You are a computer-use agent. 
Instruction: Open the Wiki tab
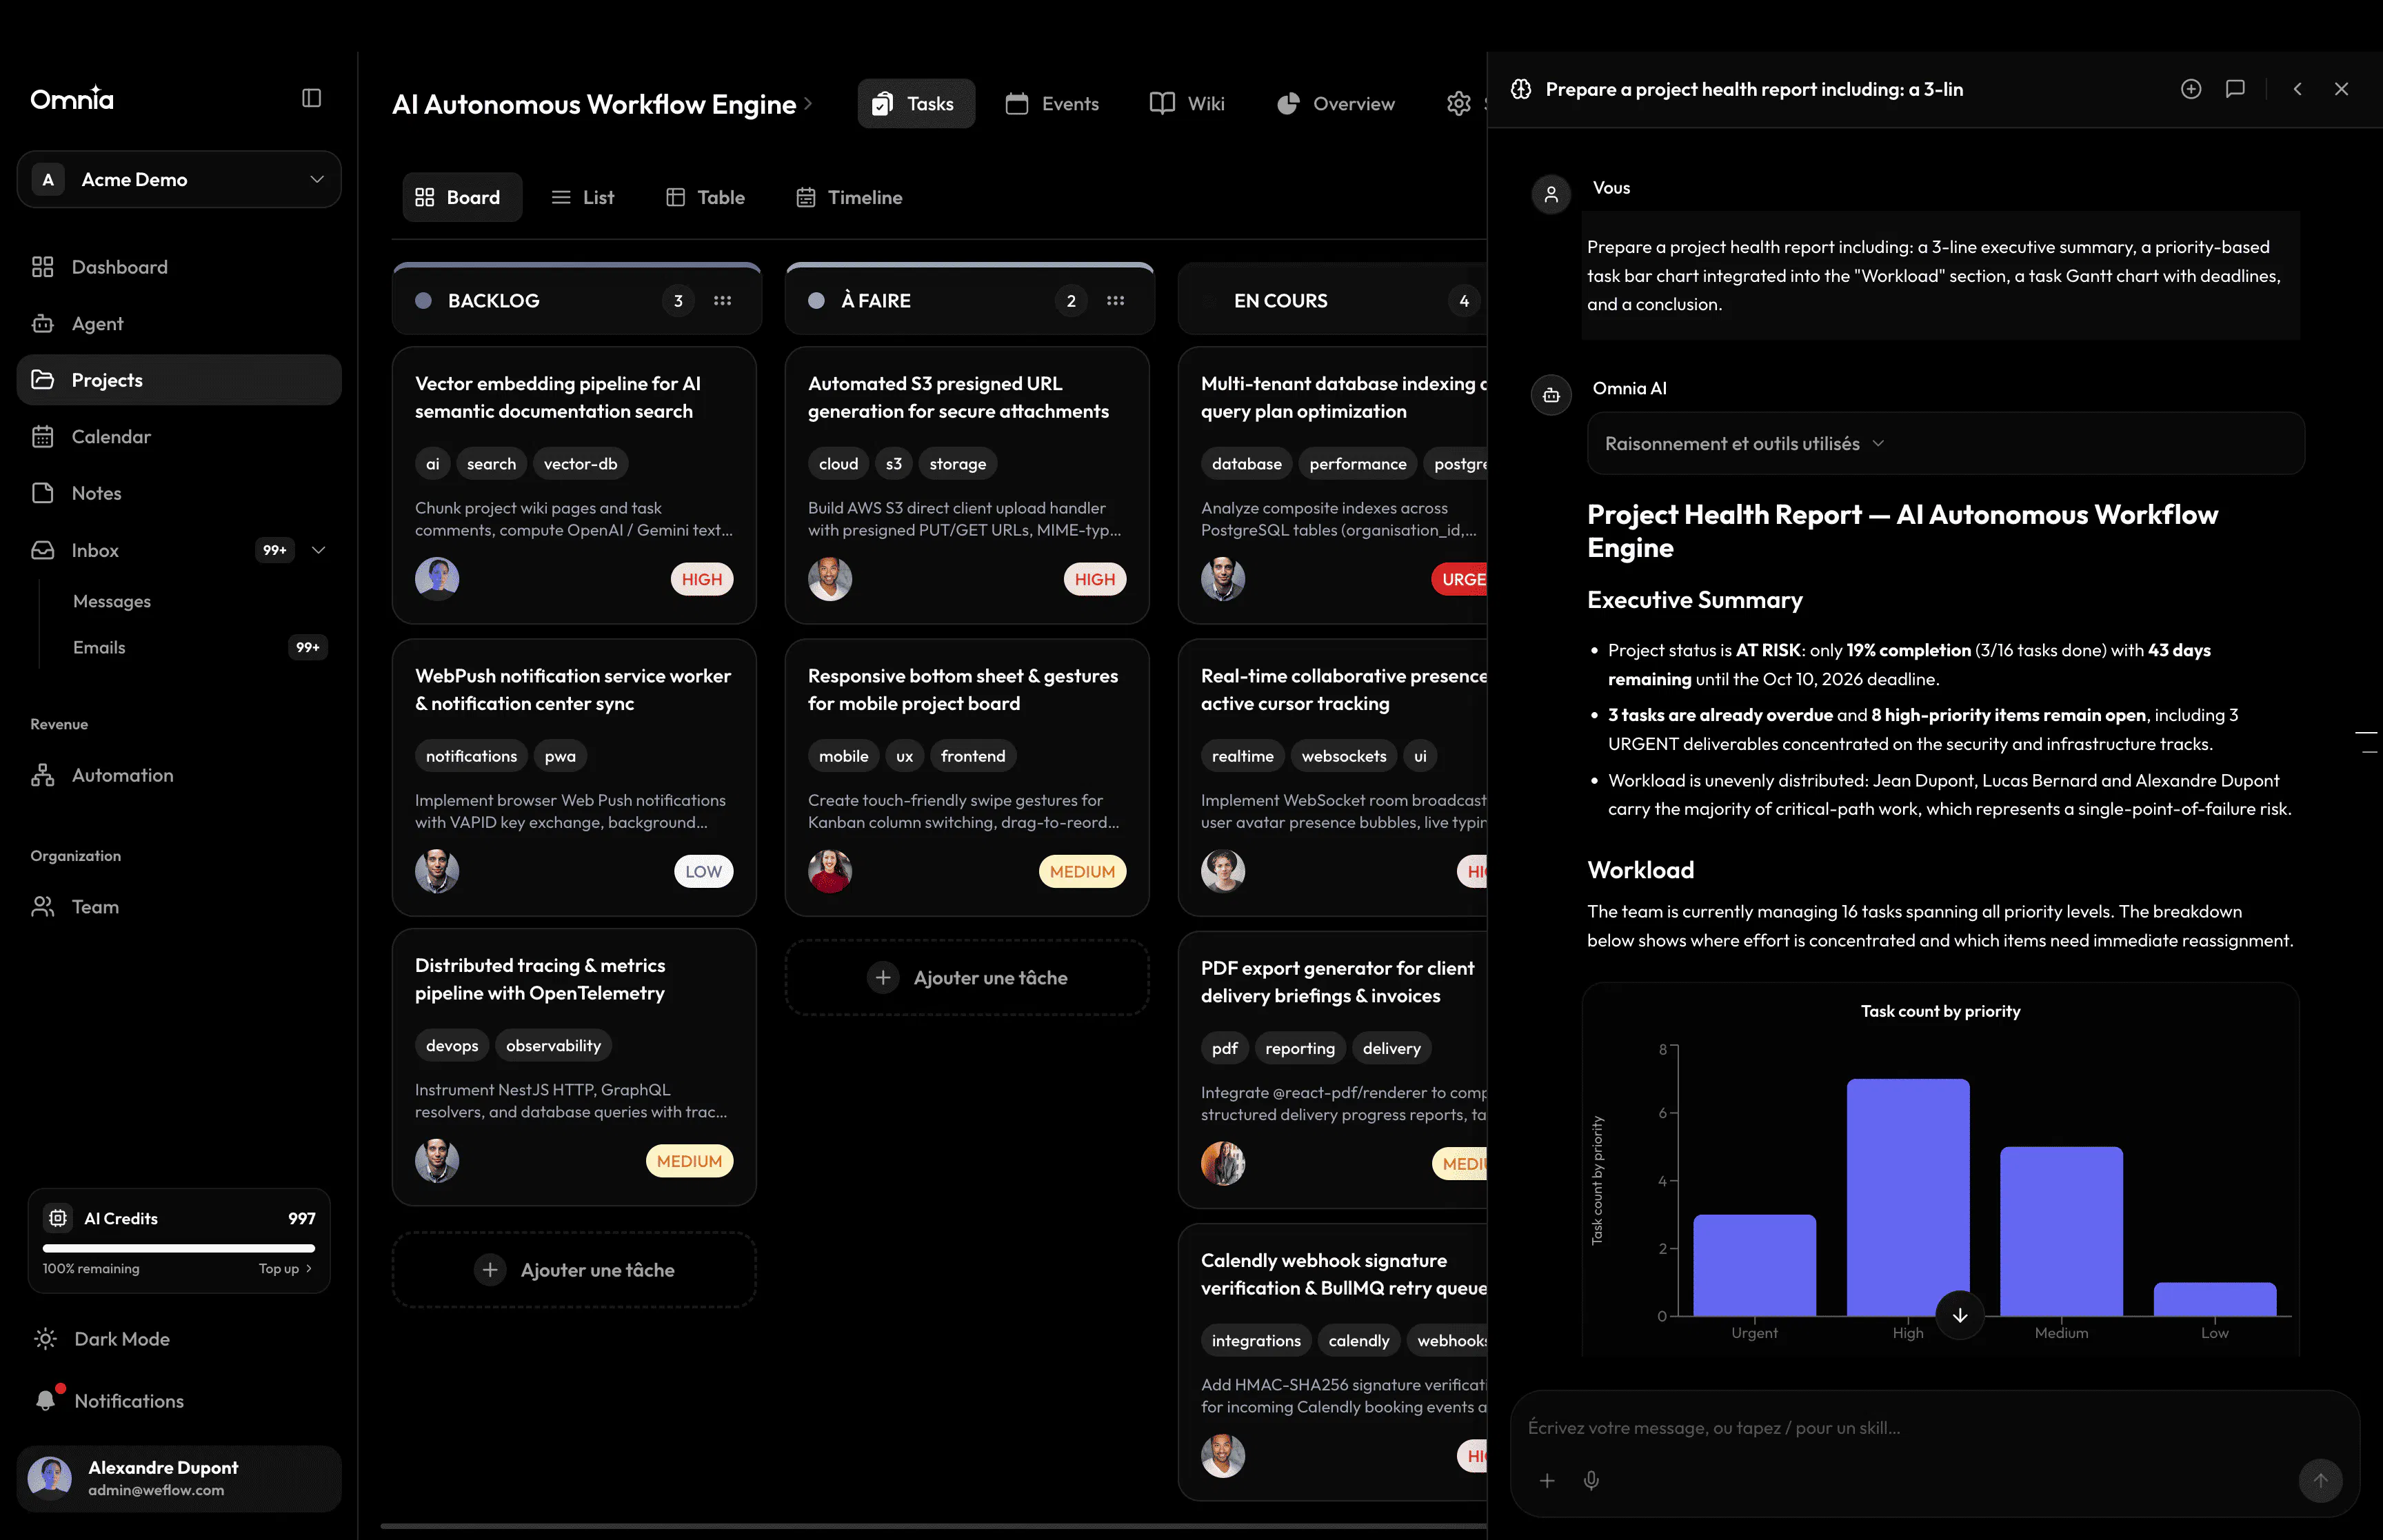[x=1187, y=103]
